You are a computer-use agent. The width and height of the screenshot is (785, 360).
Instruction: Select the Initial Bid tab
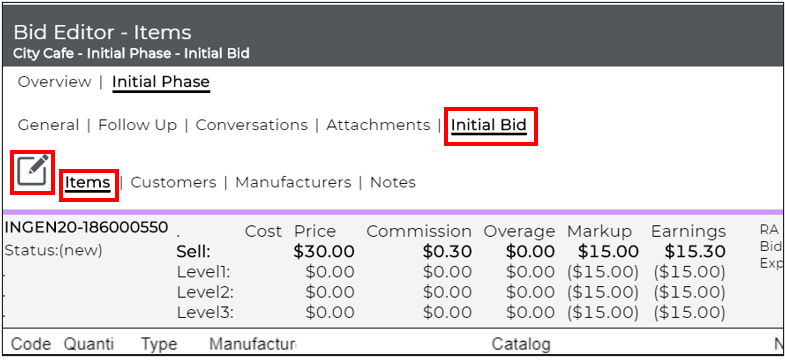click(x=489, y=126)
